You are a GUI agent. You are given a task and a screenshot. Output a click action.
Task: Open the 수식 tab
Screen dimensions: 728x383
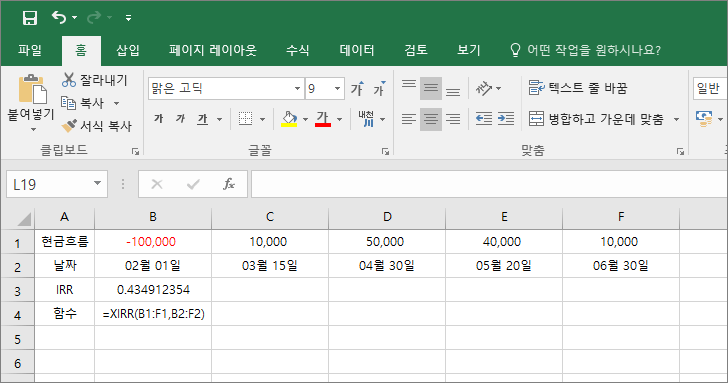point(298,50)
